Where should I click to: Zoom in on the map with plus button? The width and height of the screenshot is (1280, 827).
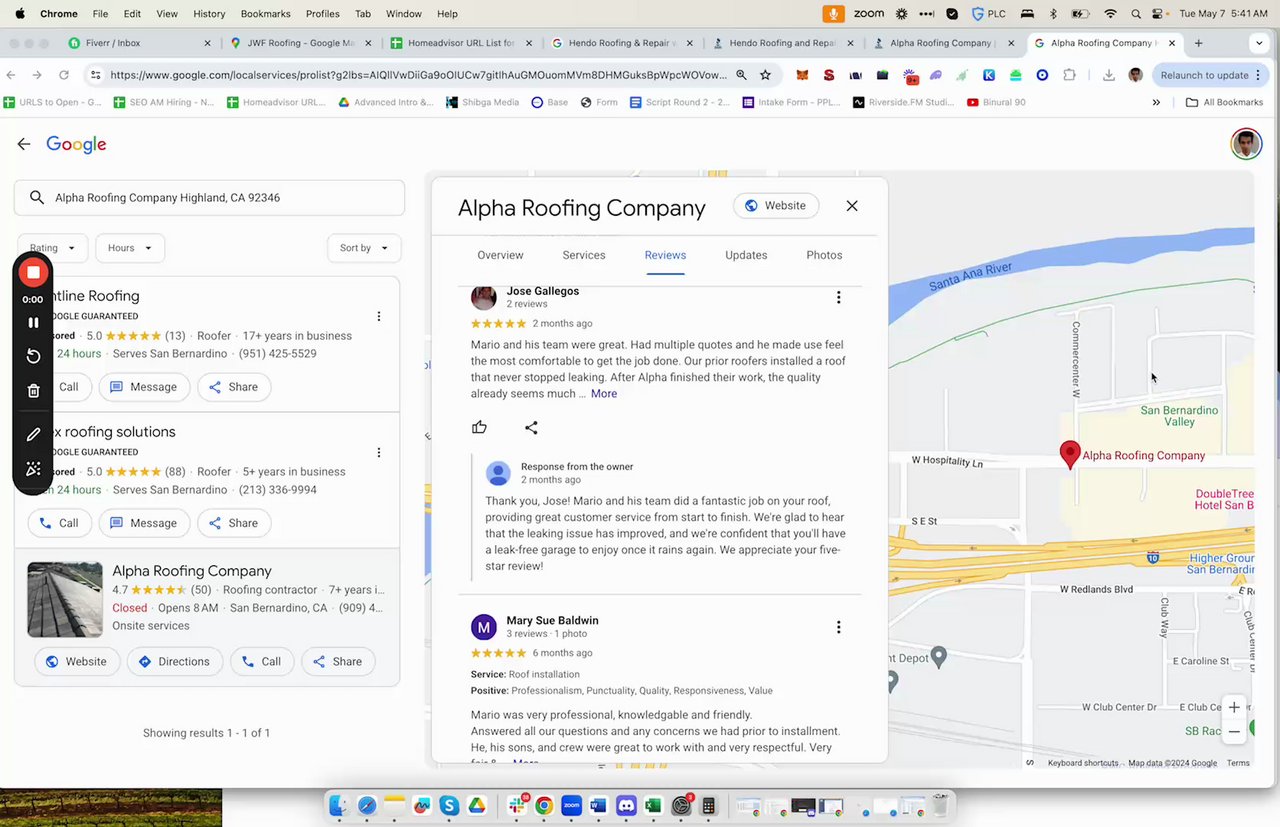(x=1234, y=707)
